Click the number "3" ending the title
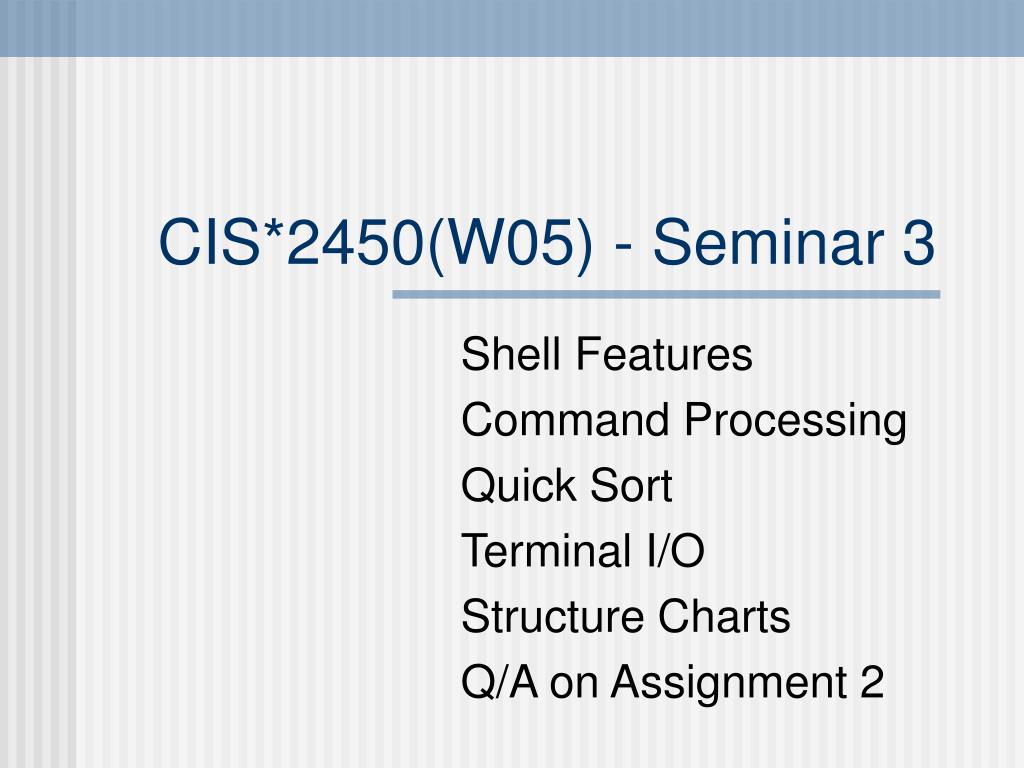The height and width of the screenshot is (768, 1024). click(x=919, y=242)
